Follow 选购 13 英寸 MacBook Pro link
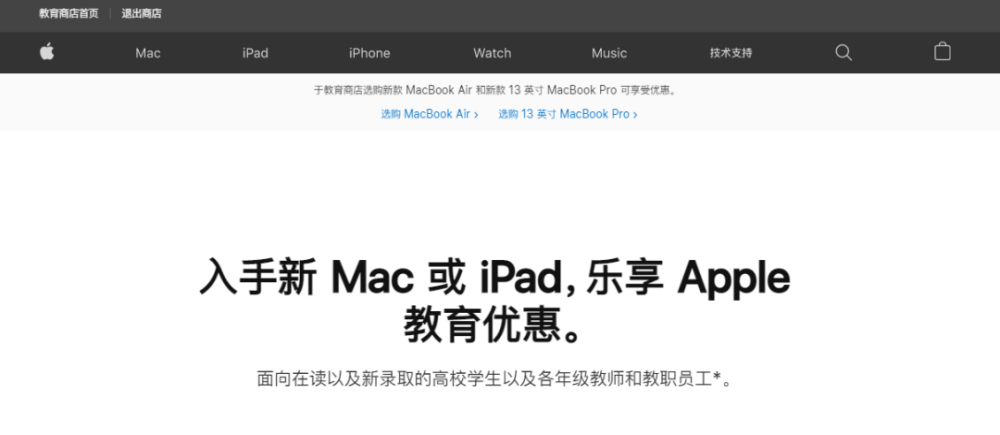Image resolution: width=1000 pixels, height=435 pixels. (568, 114)
